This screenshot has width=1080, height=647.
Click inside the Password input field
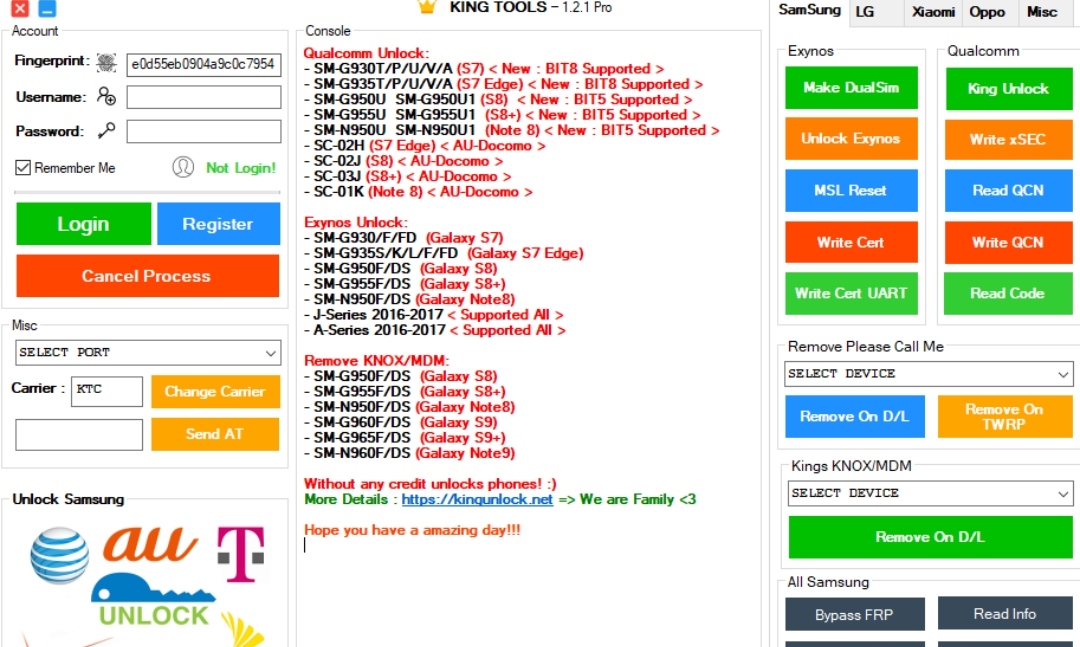pyautogui.click(x=203, y=131)
